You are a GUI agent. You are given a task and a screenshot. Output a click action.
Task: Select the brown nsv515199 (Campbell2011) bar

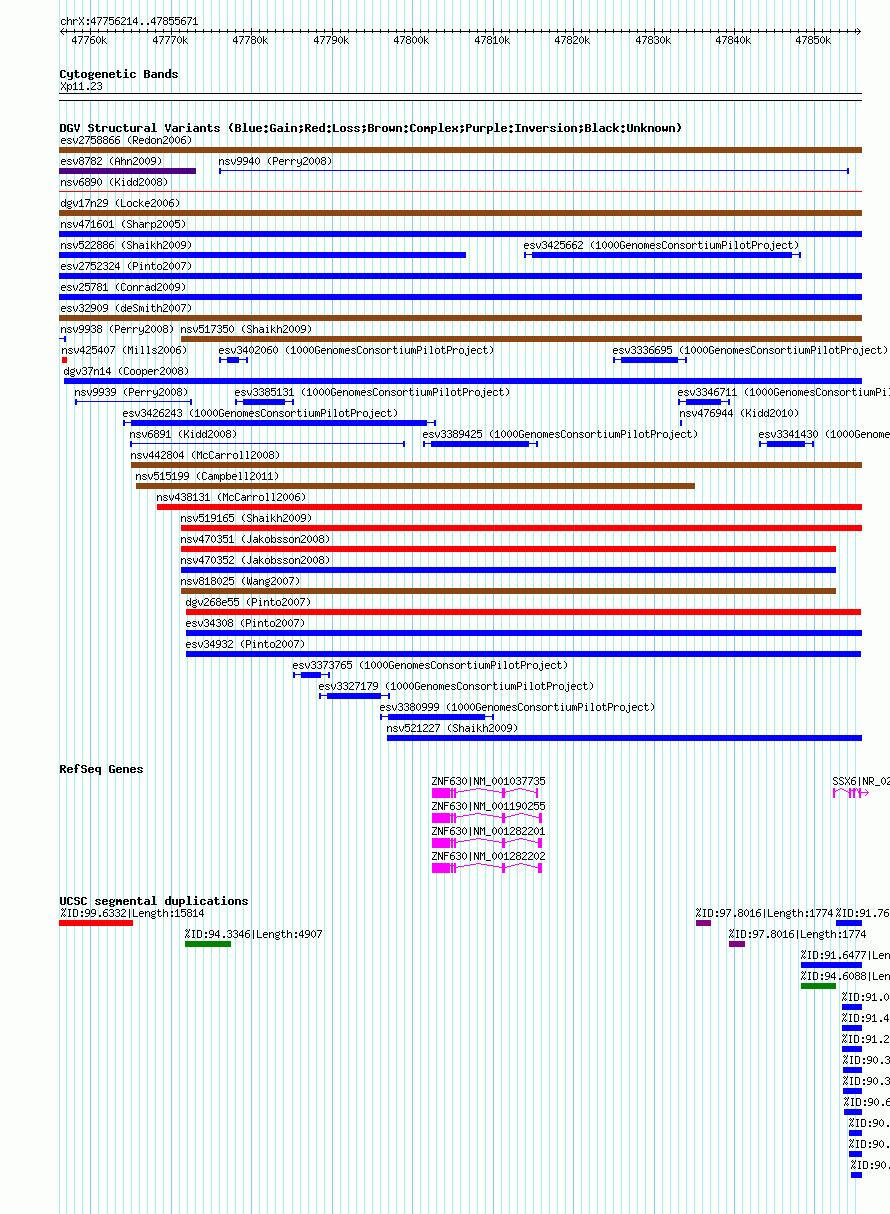tap(415, 486)
